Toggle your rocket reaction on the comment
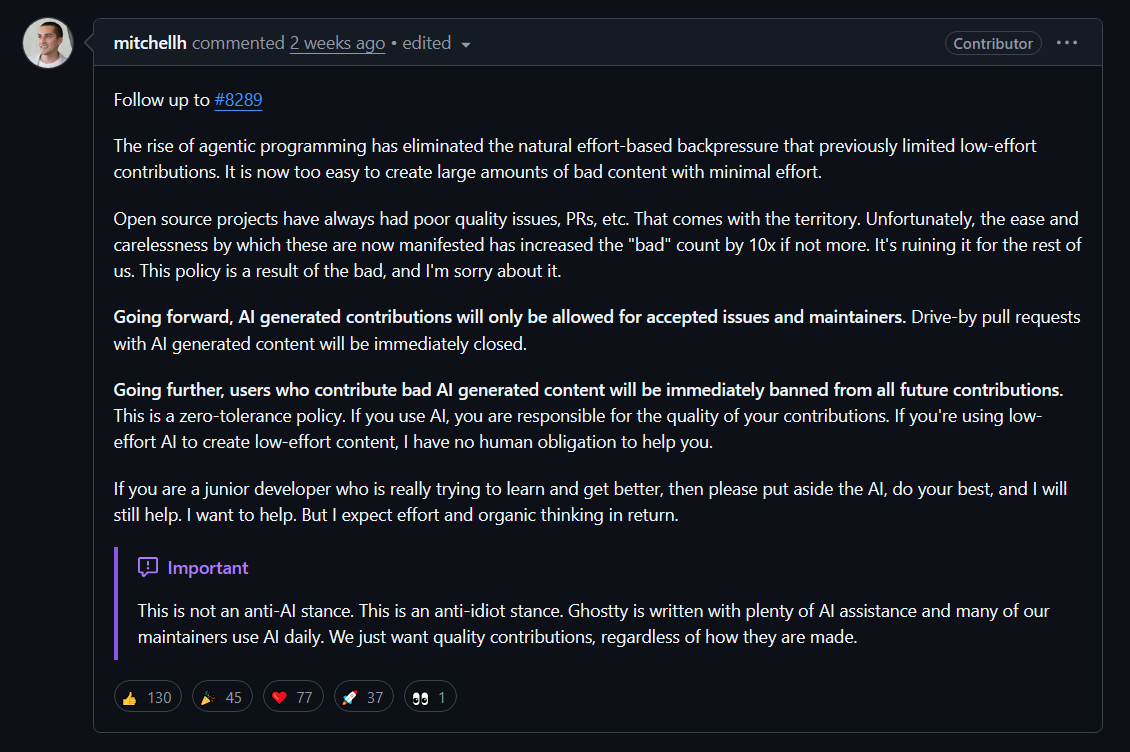Screen dimensions: 1130x752 click(363, 696)
